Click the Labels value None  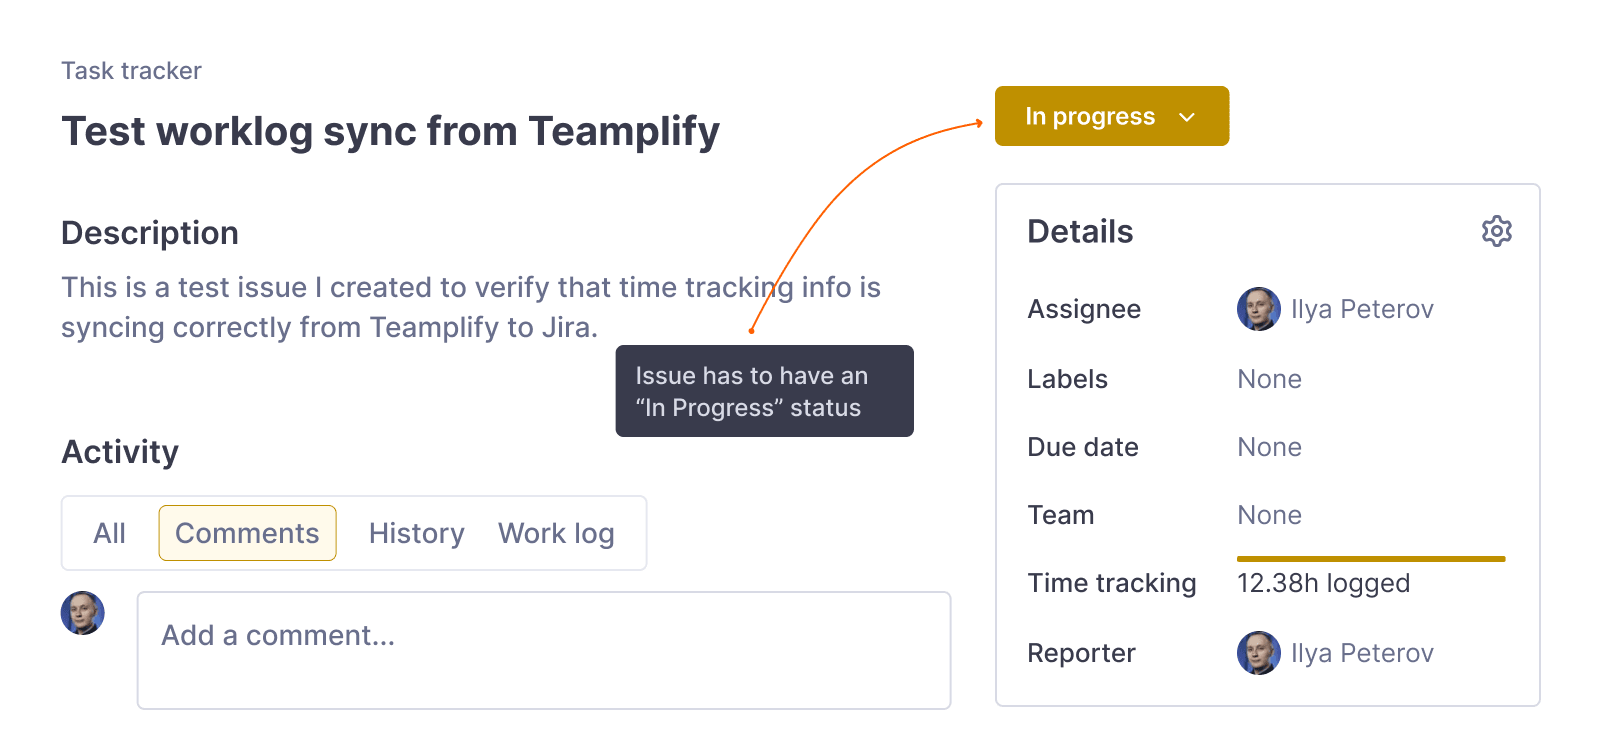pyautogui.click(x=1269, y=379)
